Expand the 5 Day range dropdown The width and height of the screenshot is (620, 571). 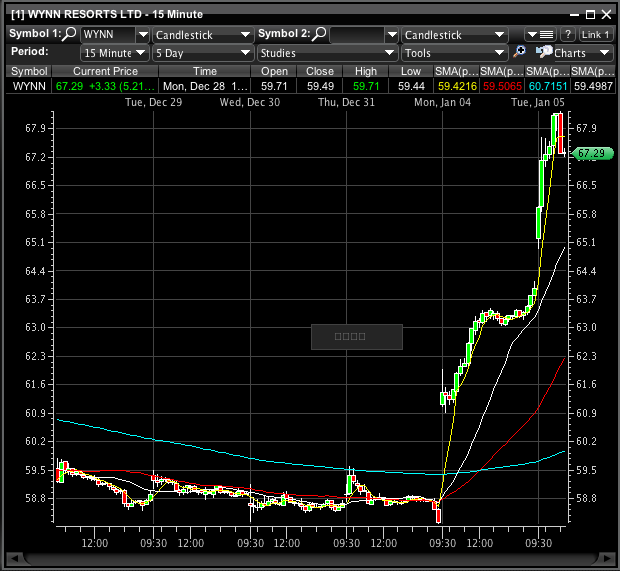(x=245, y=53)
